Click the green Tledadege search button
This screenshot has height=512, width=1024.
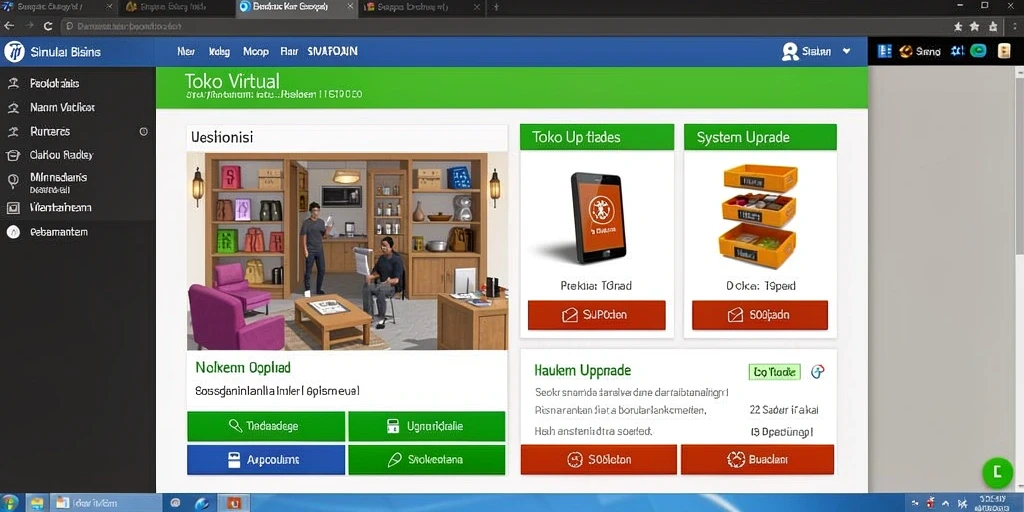tap(266, 426)
